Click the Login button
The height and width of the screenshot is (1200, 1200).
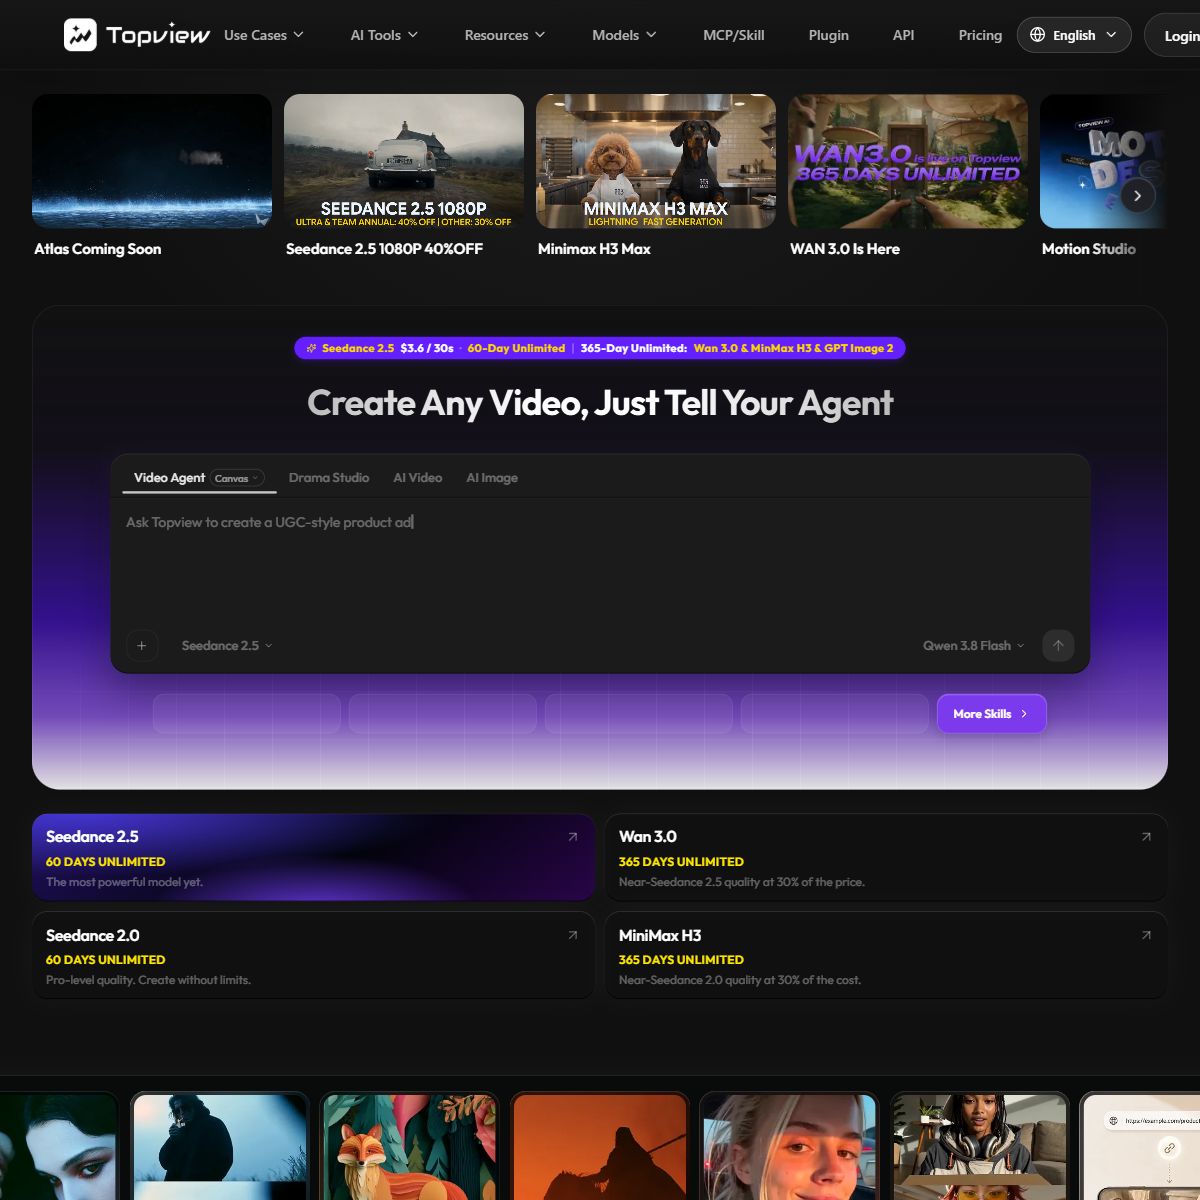click(x=1174, y=35)
